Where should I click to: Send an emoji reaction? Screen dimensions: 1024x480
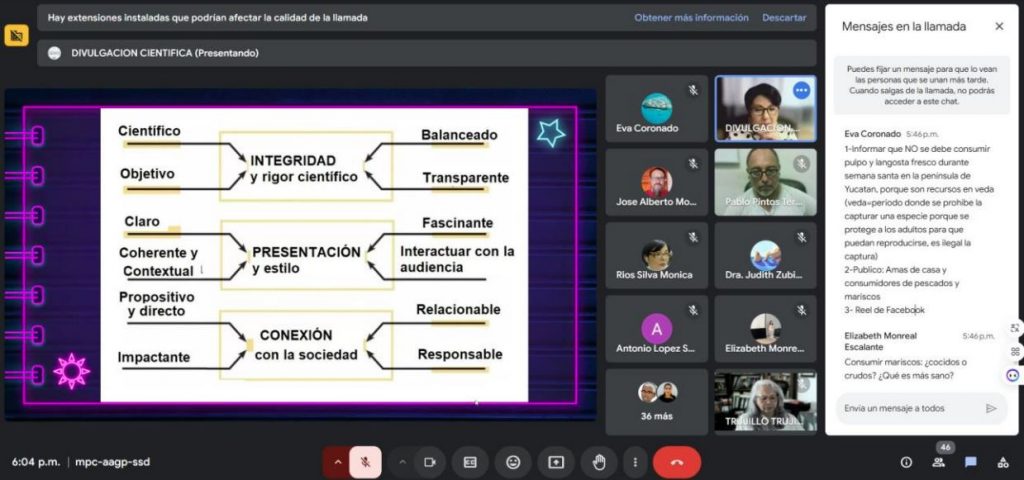point(513,462)
